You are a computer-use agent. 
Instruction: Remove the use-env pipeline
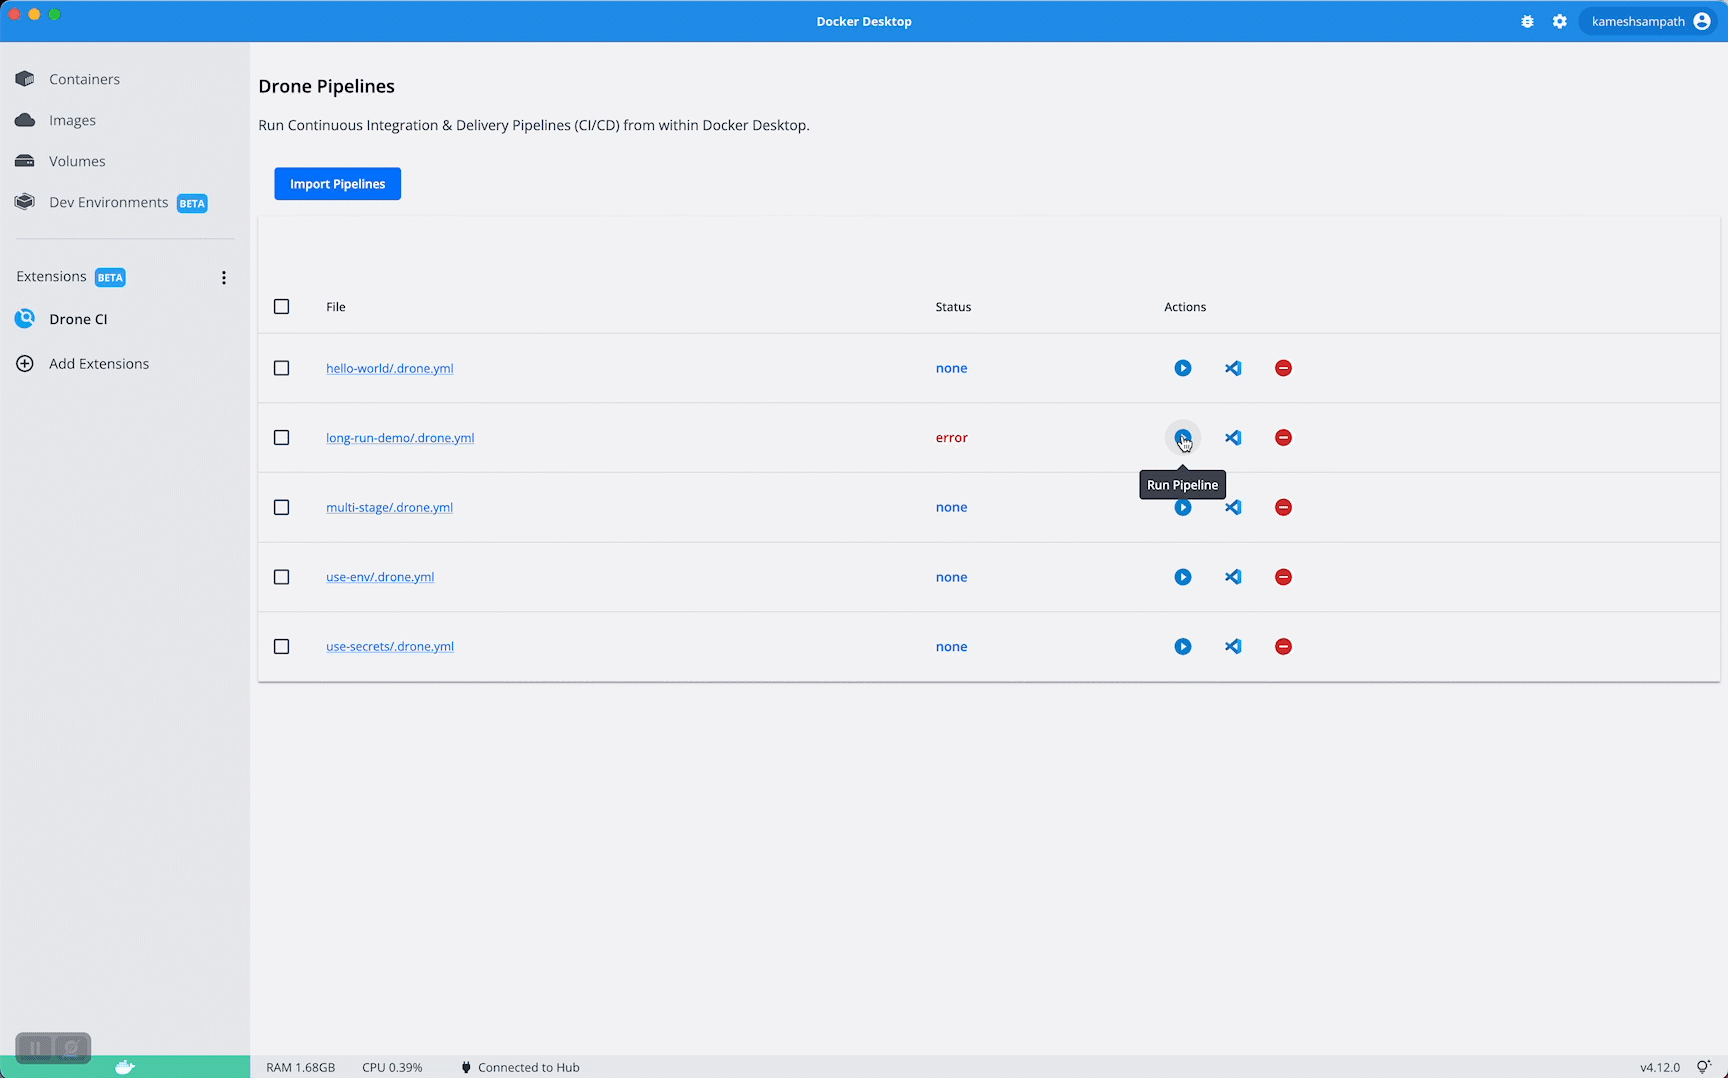click(x=1284, y=577)
